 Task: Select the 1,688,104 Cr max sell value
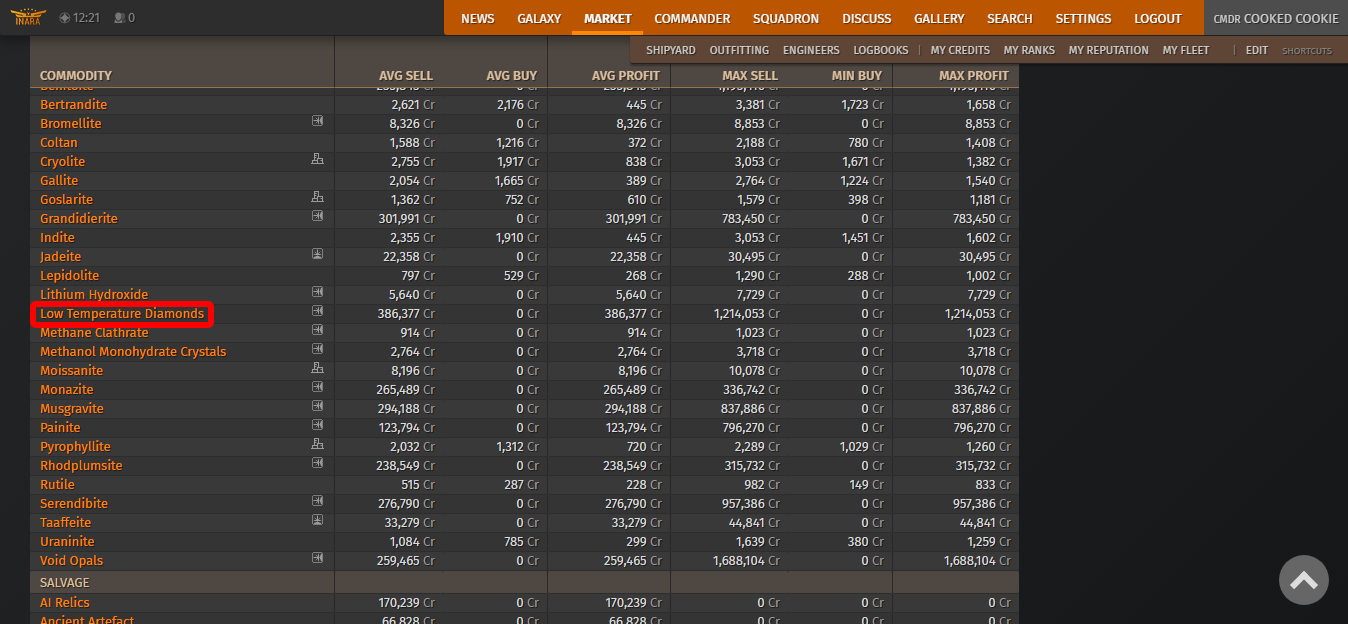[744, 561]
